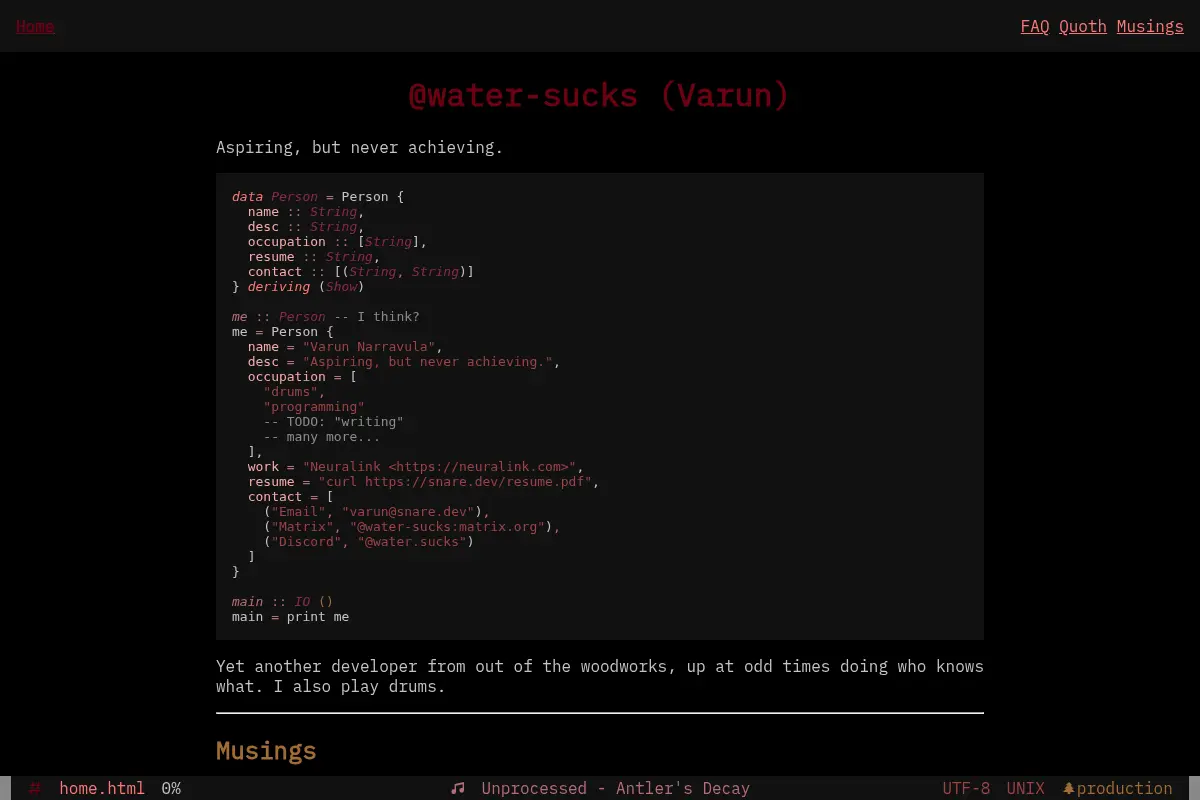The height and width of the screenshot is (800, 1200).
Task: Click the Neuralink URL string in the code
Action: (440, 467)
